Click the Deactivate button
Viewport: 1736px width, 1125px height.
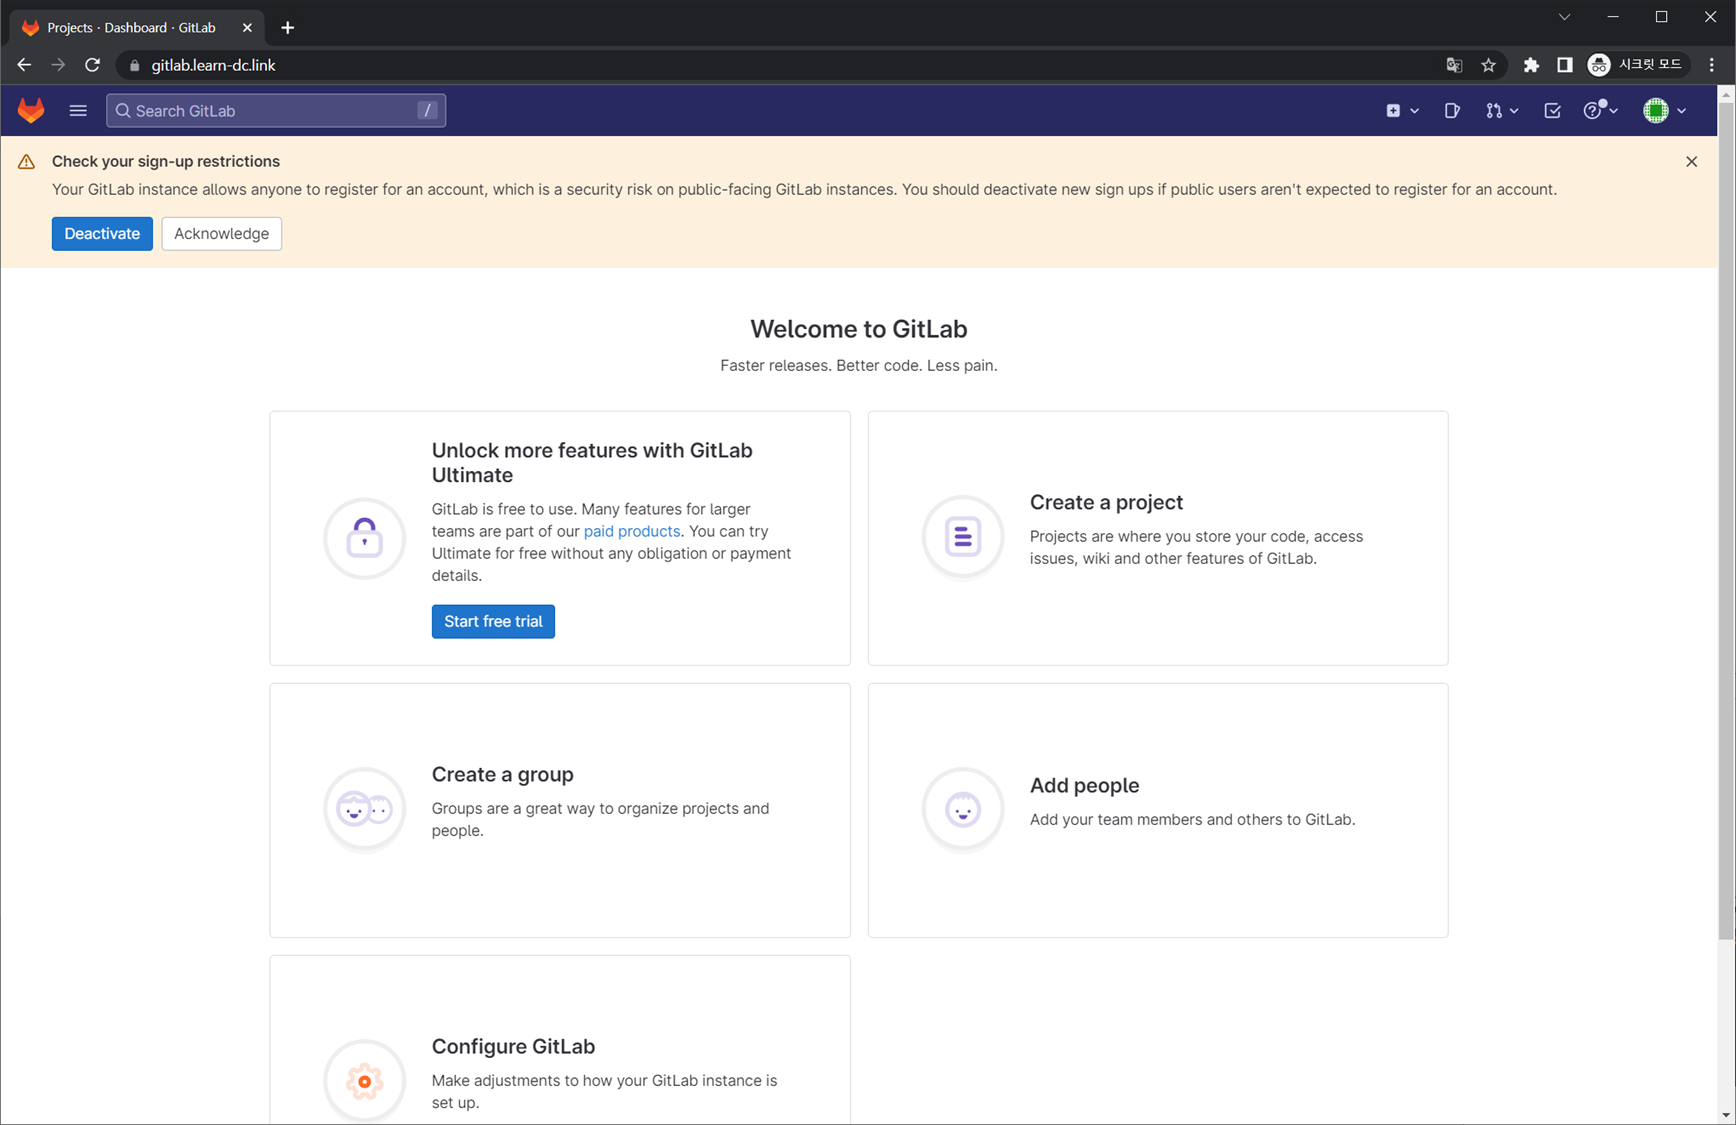point(102,234)
